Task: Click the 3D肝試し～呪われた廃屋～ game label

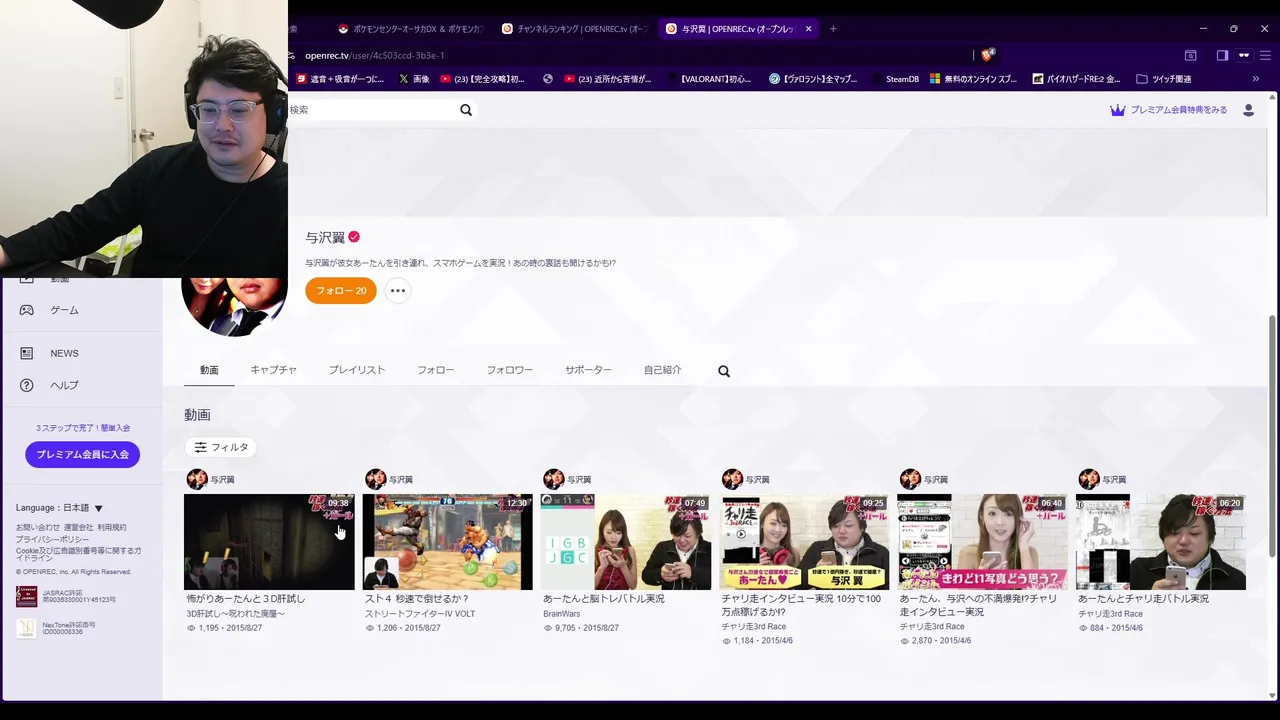Action: [236, 614]
